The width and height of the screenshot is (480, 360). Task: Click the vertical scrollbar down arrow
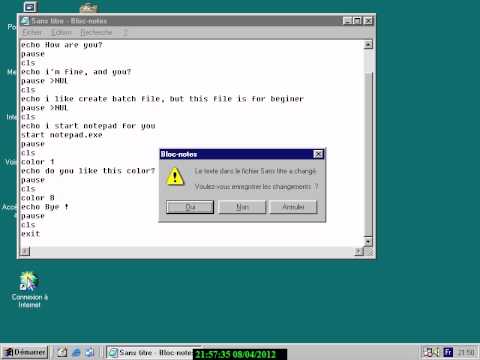point(368,241)
